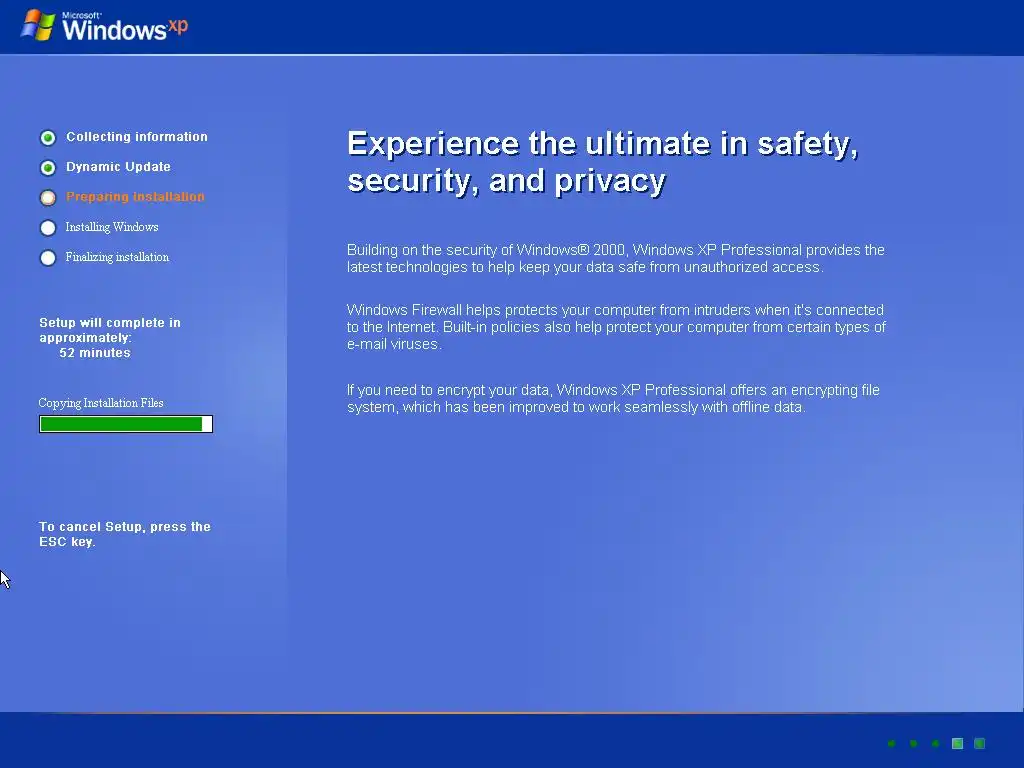Click the empty bullet beside Finalizing installation
Screen dimensions: 1024x768
tap(48, 258)
